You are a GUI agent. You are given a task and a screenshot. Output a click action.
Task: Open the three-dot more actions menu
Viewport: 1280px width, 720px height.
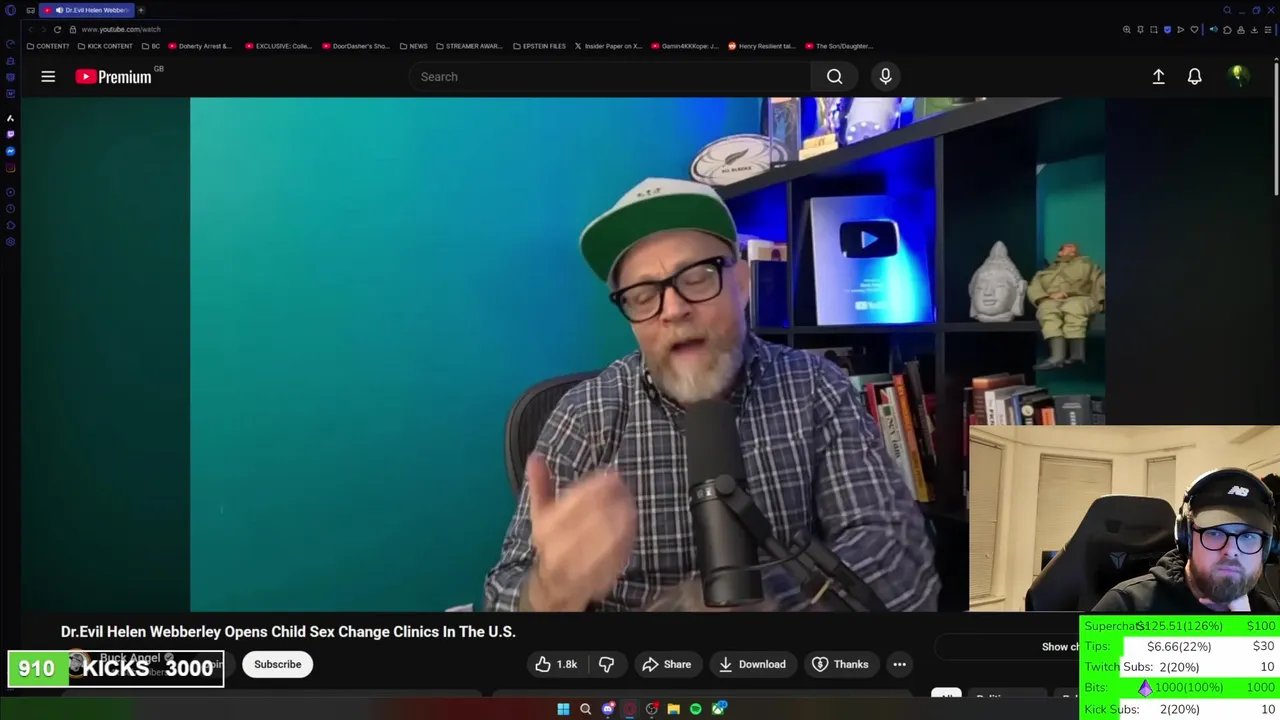coord(899,664)
